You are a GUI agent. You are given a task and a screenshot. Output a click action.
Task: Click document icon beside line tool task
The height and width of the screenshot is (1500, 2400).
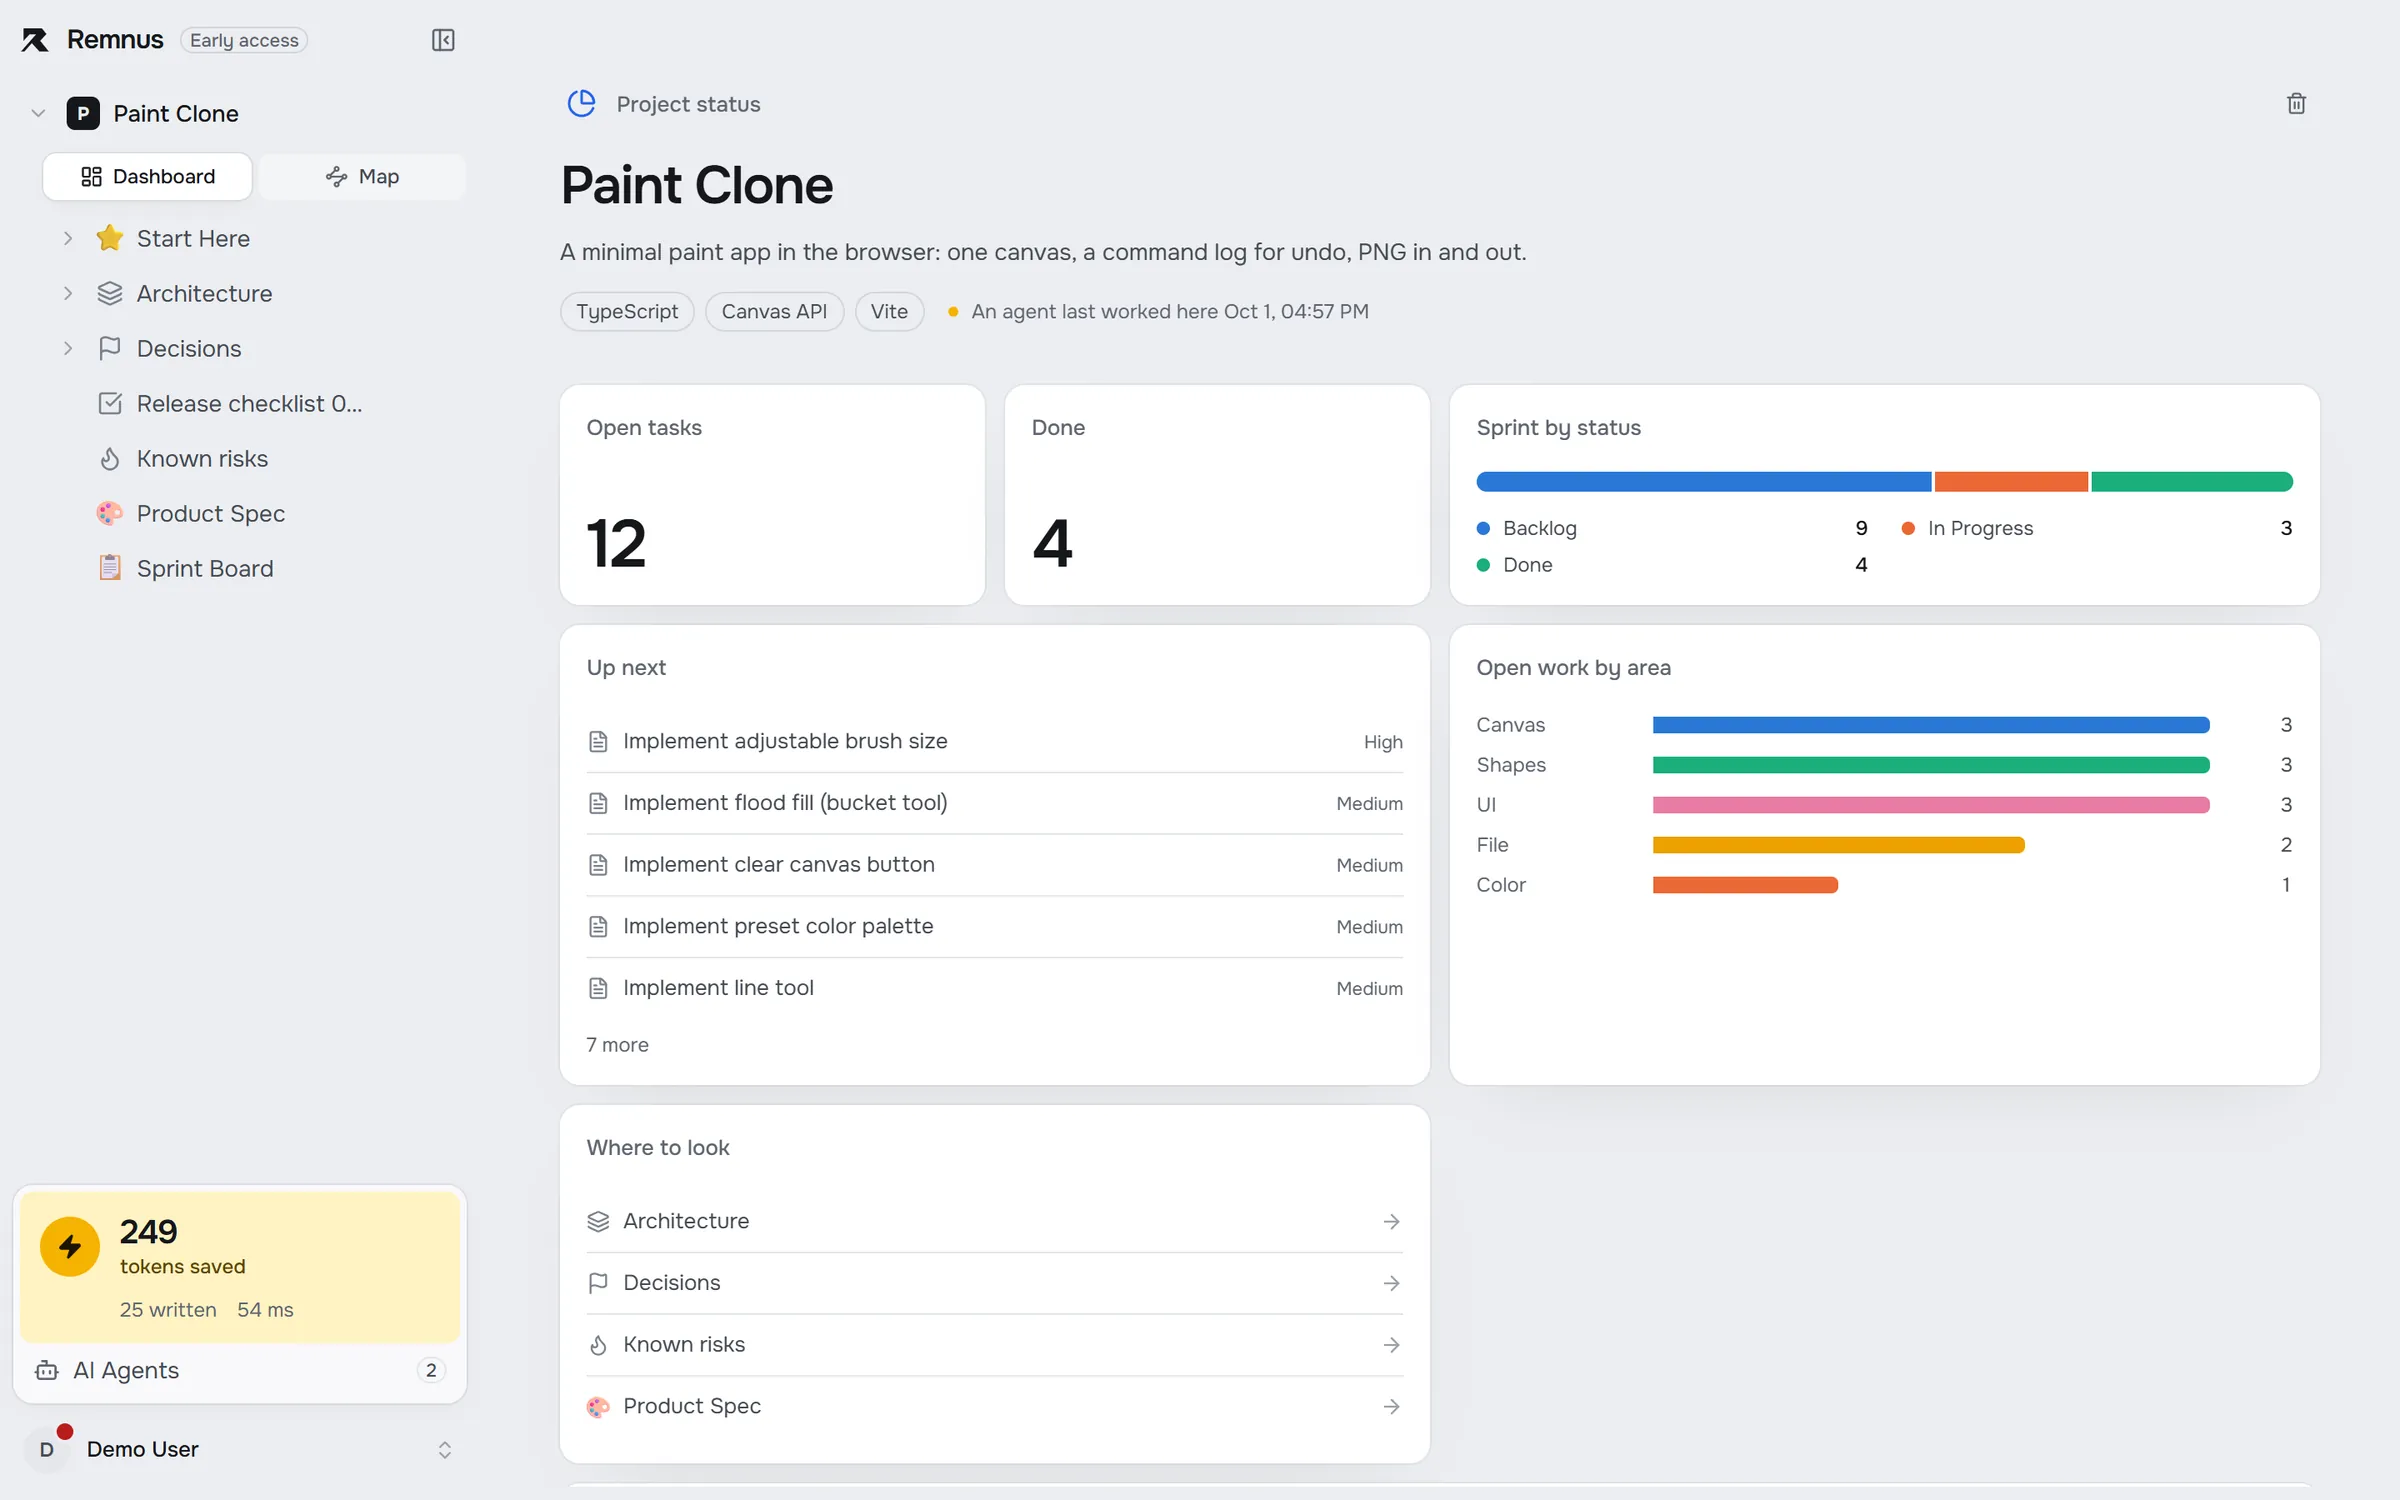[598, 989]
